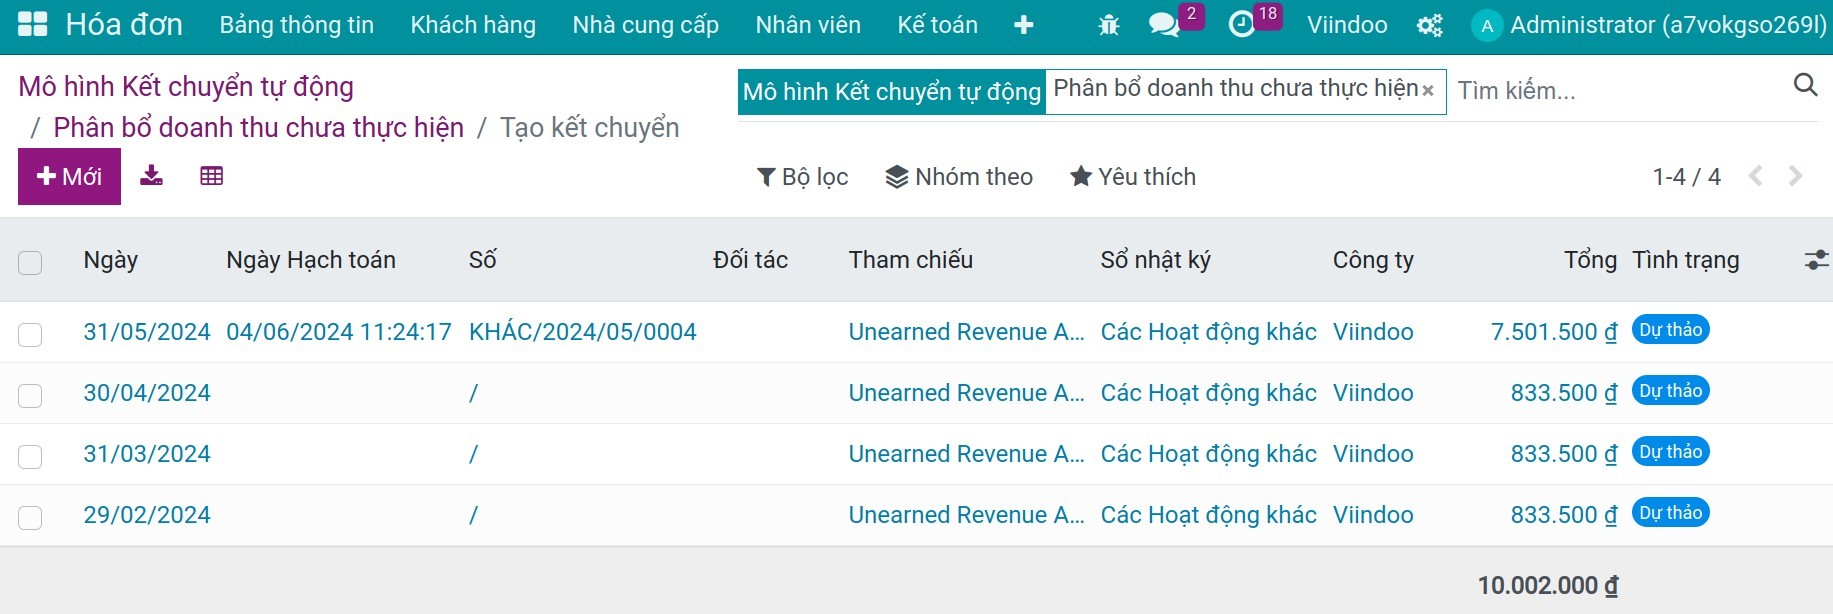Sort by the Ngày column header
This screenshot has width=1833, height=614.
click(111, 260)
